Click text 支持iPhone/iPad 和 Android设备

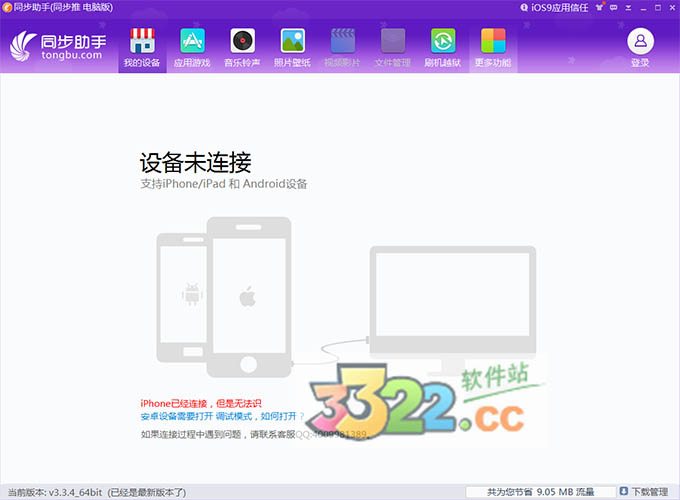(x=224, y=184)
